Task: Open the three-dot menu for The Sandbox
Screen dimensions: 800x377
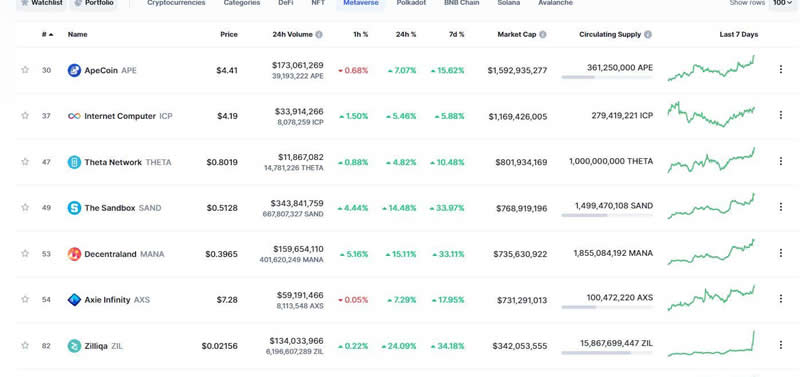Action: 781,207
